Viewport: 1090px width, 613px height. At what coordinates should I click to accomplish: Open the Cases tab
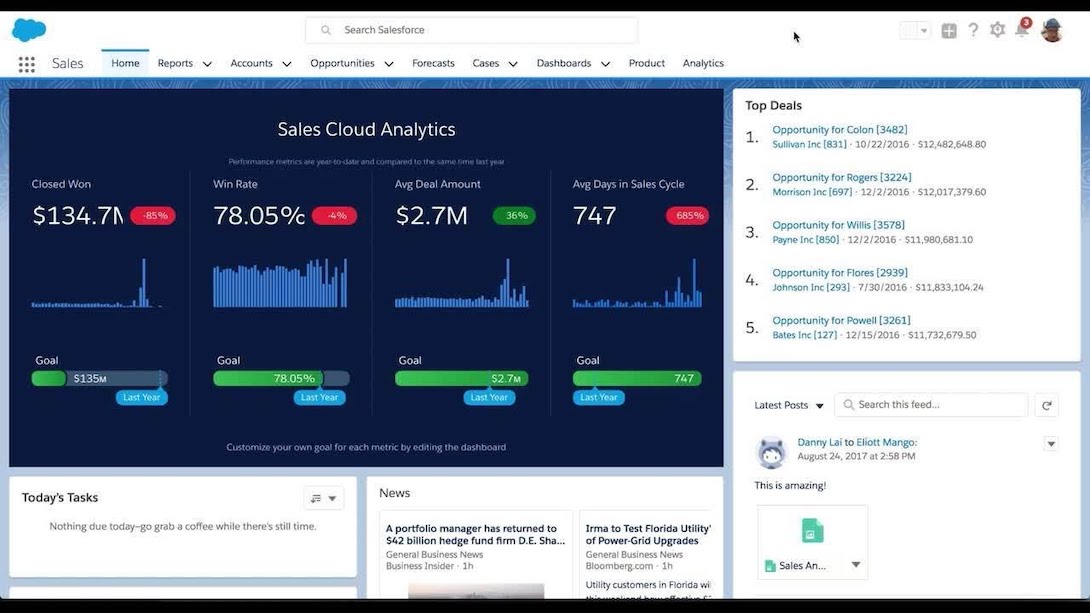pos(485,63)
